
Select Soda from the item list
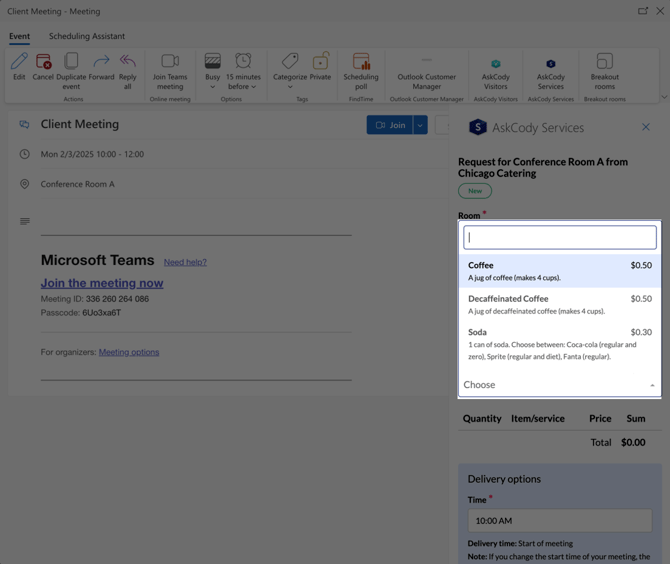(x=560, y=344)
